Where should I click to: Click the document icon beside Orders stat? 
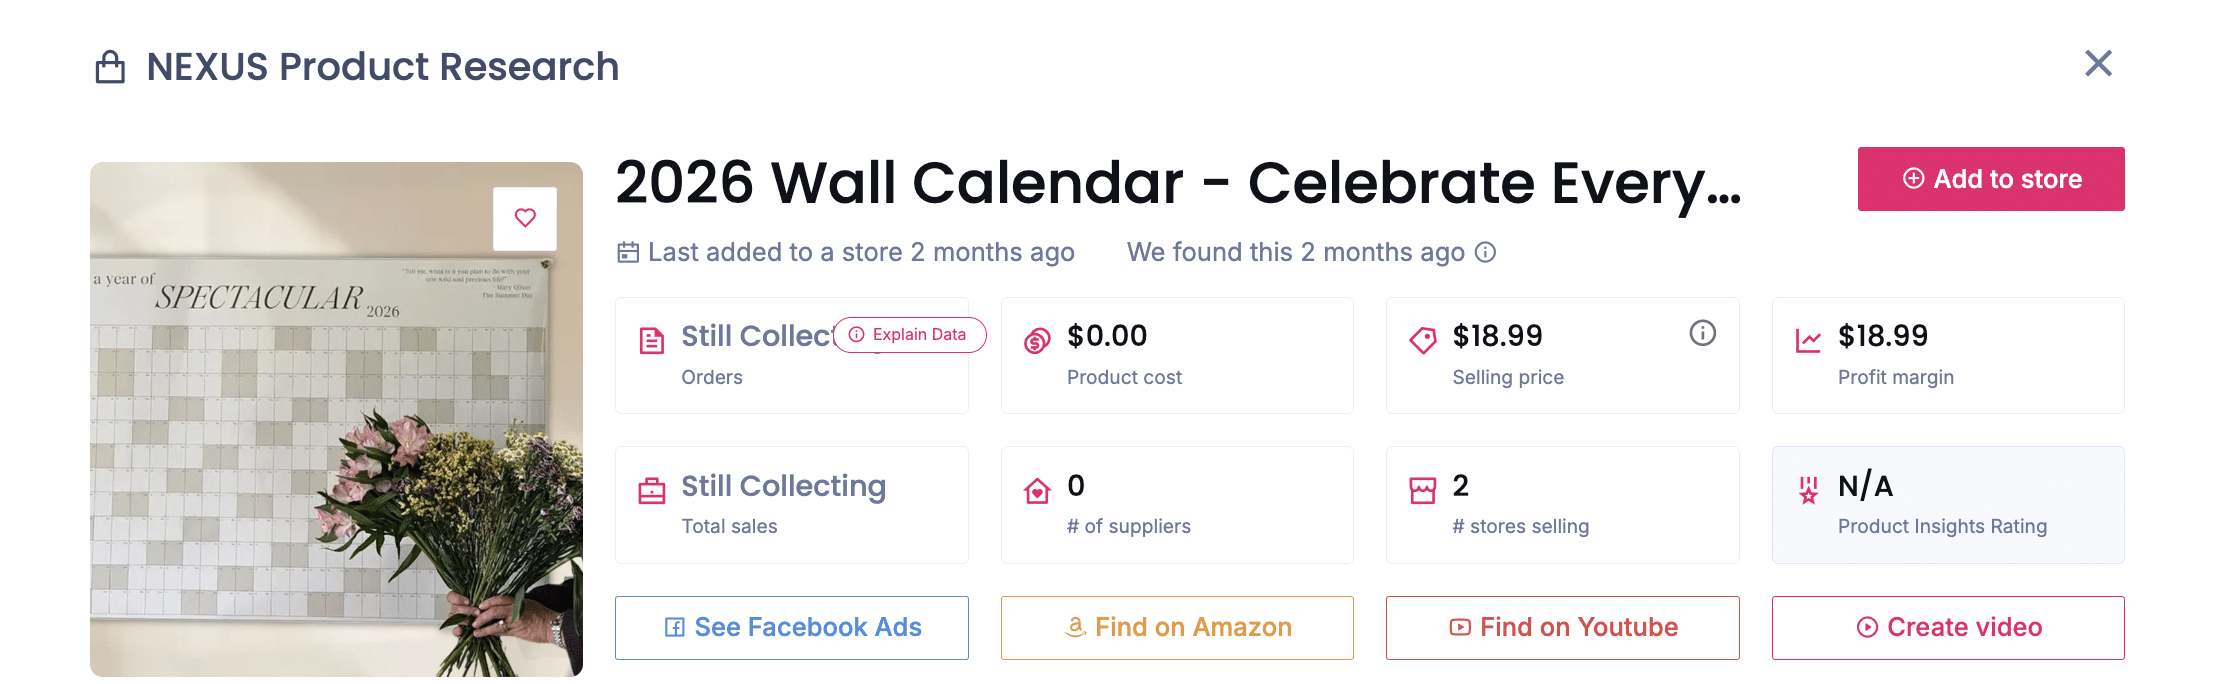(x=651, y=339)
